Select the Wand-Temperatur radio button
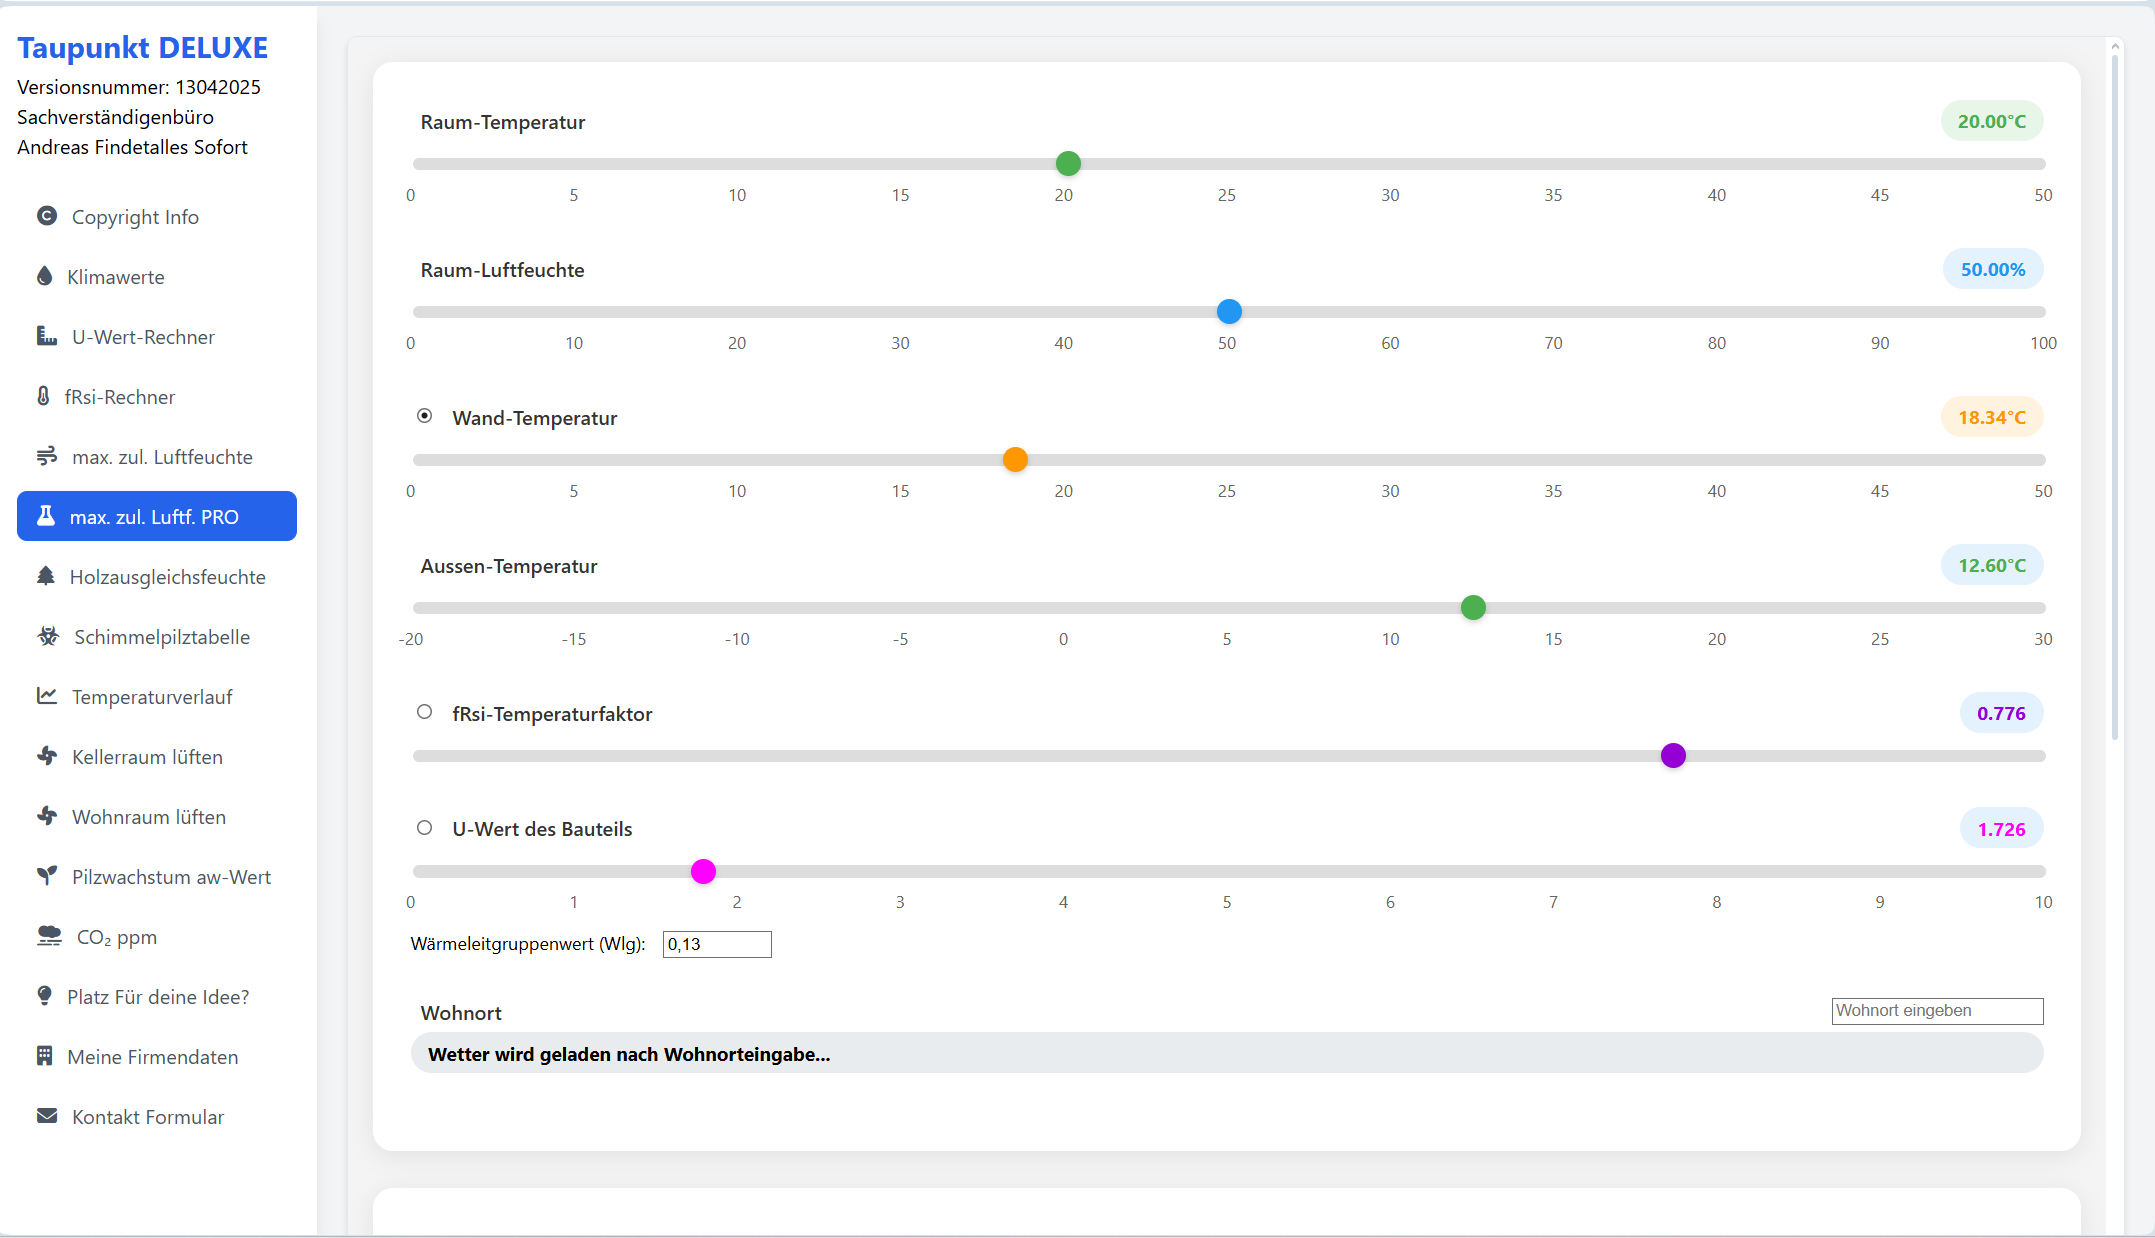The image size is (2155, 1238). [x=425, y=416]
